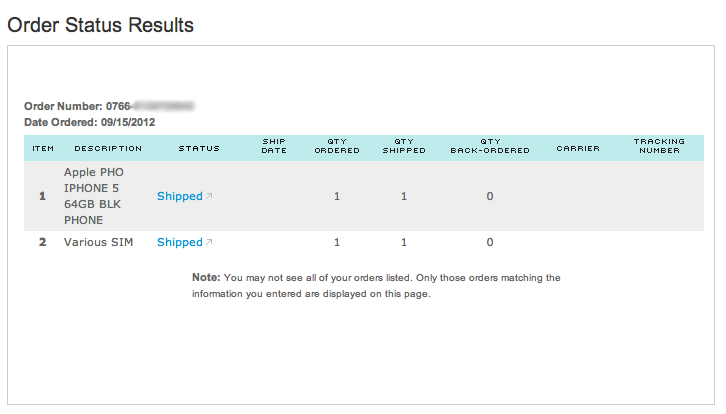Click the Qty Ordered column header
Viewport: 726px width, 414px height.
pos(337,146)
